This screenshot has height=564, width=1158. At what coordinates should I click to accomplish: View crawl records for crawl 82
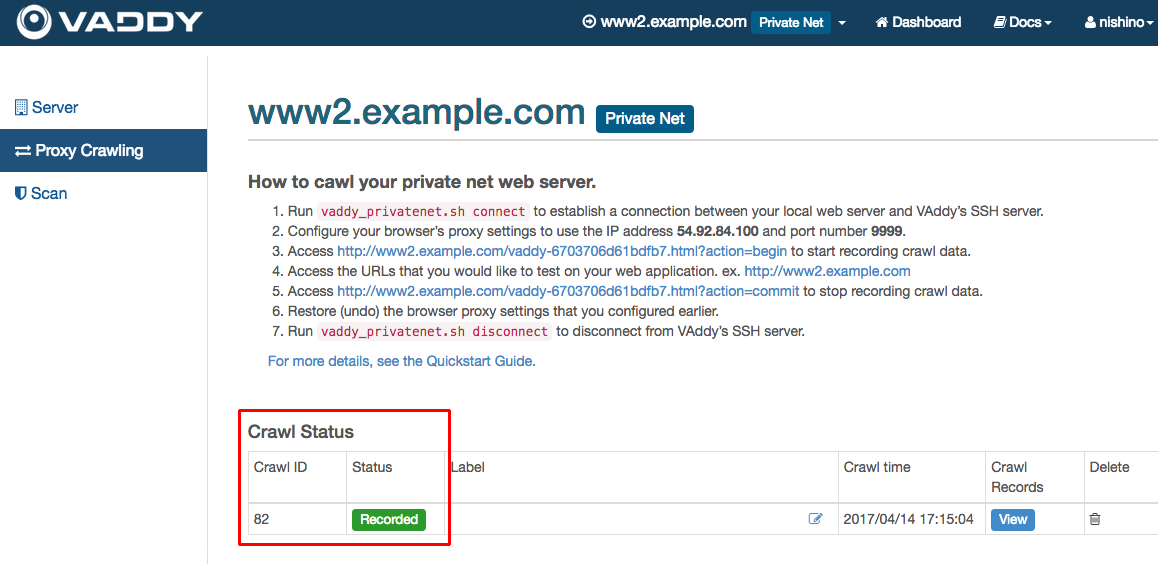[1013, 520]
